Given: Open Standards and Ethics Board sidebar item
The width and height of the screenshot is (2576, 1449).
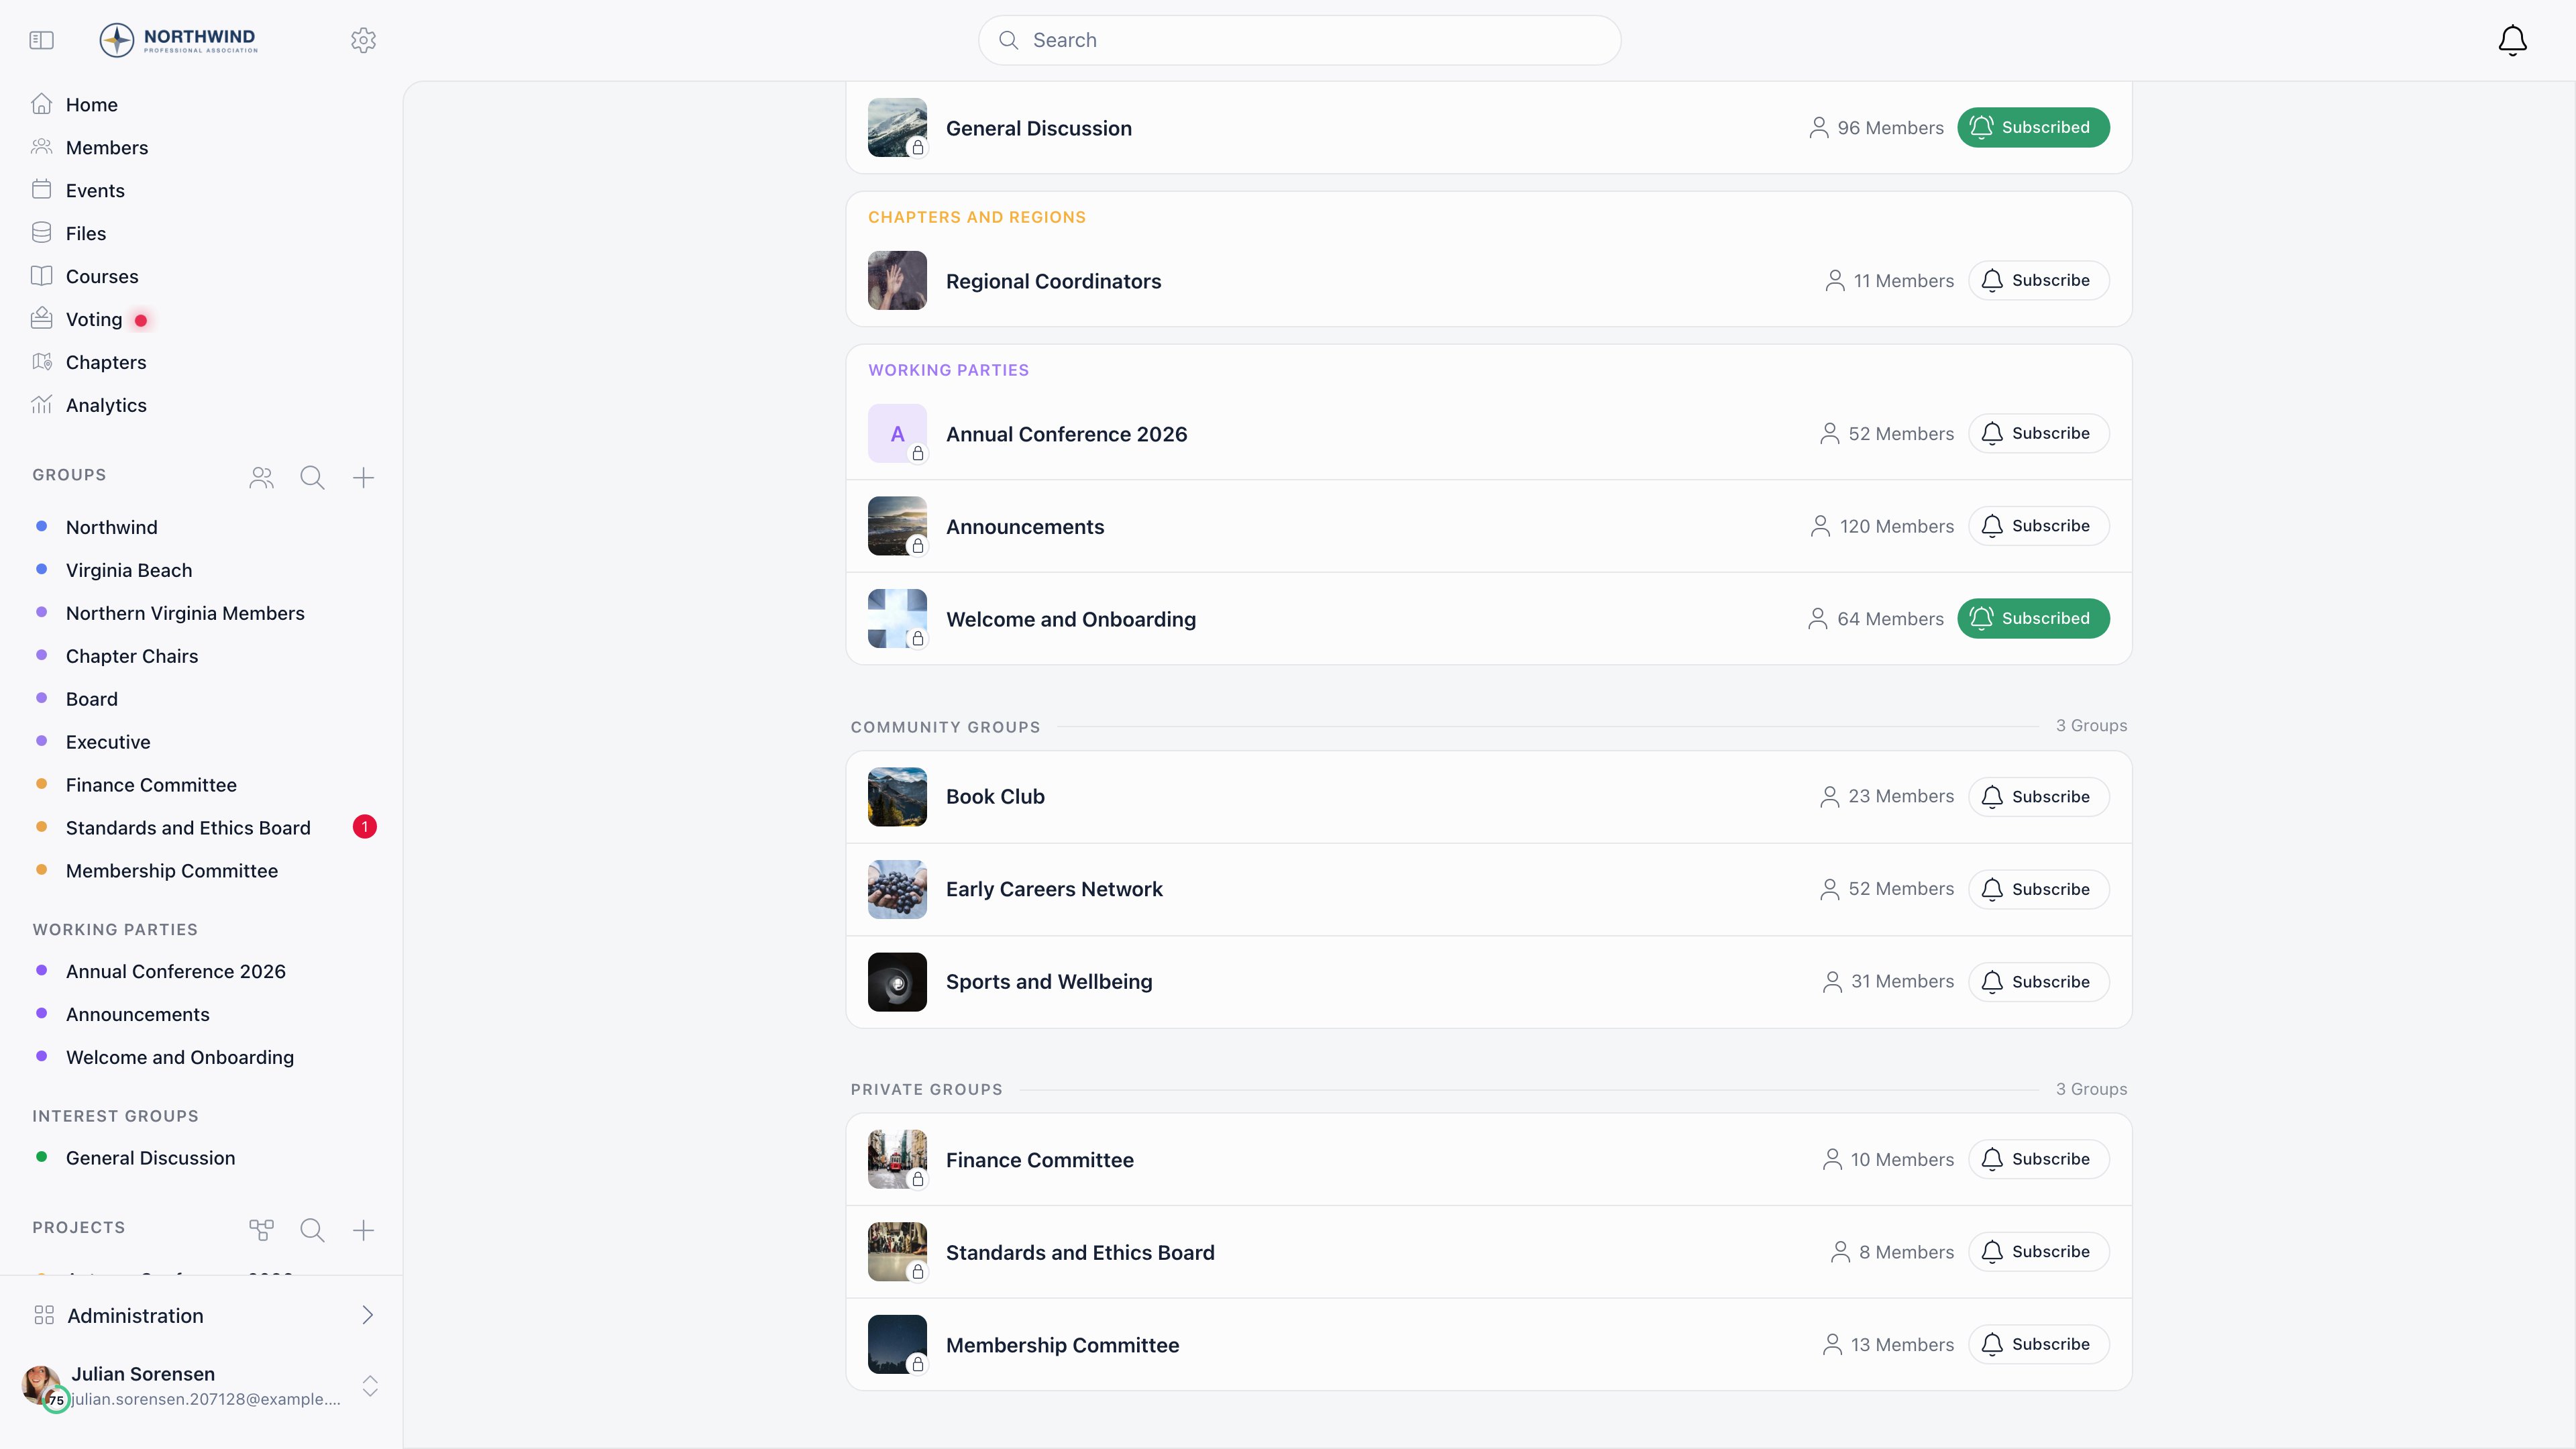Looking at the screenshot, I should (x=188, y=828).
